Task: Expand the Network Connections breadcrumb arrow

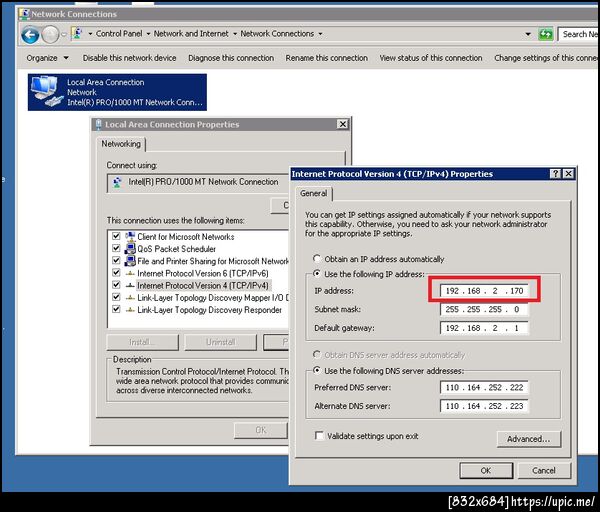Action: 320,34
